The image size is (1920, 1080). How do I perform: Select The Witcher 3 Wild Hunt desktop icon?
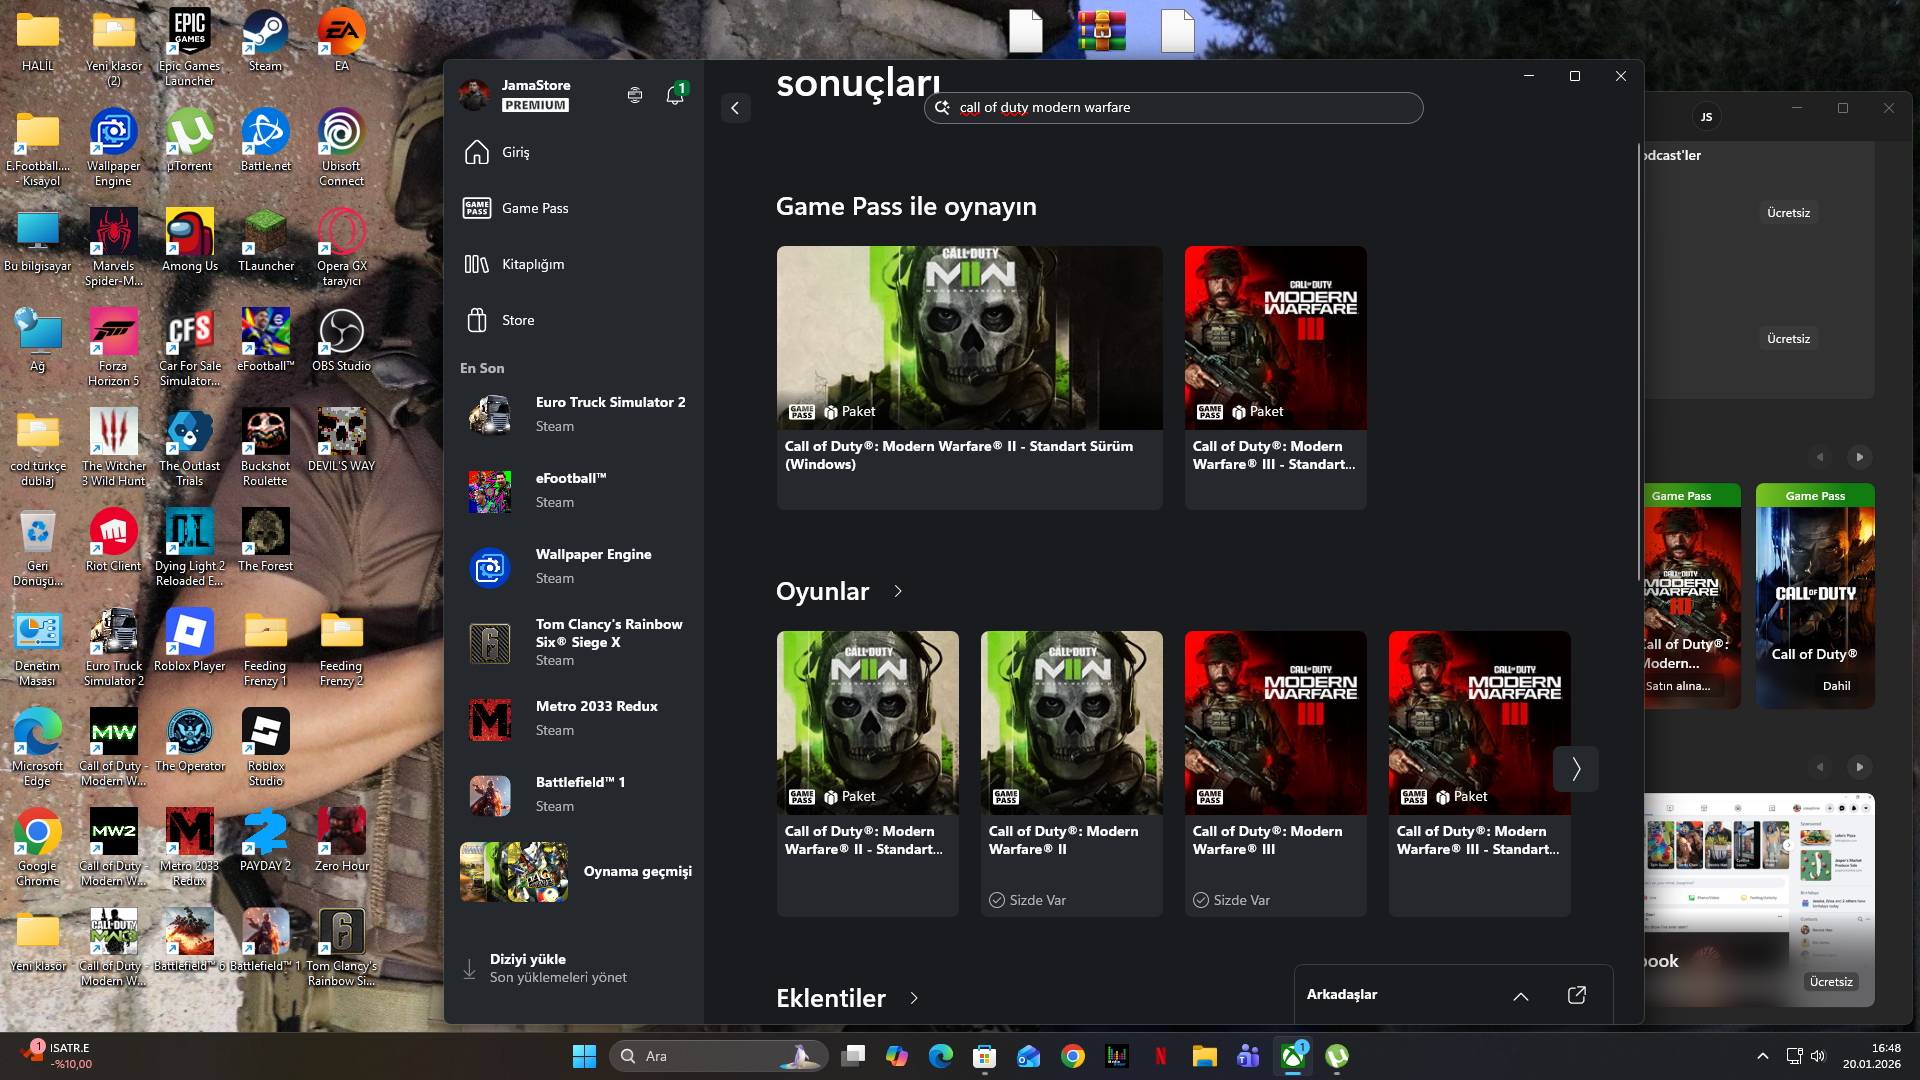pyautogui.click(x=113, y=447)
